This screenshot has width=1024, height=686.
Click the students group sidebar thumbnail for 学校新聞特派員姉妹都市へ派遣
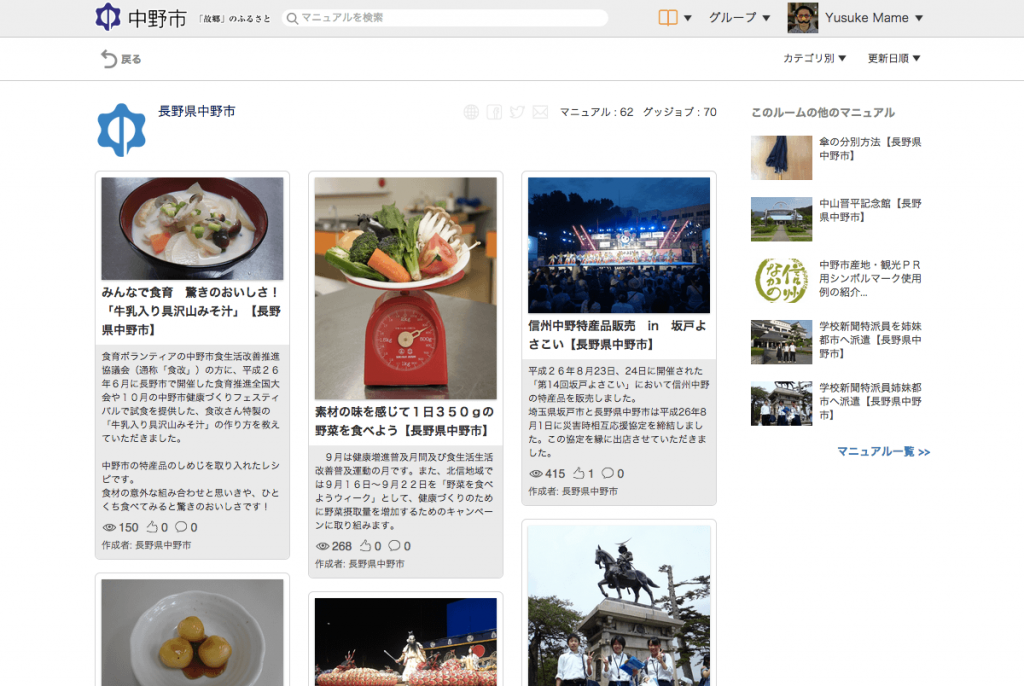click(781, 403)
